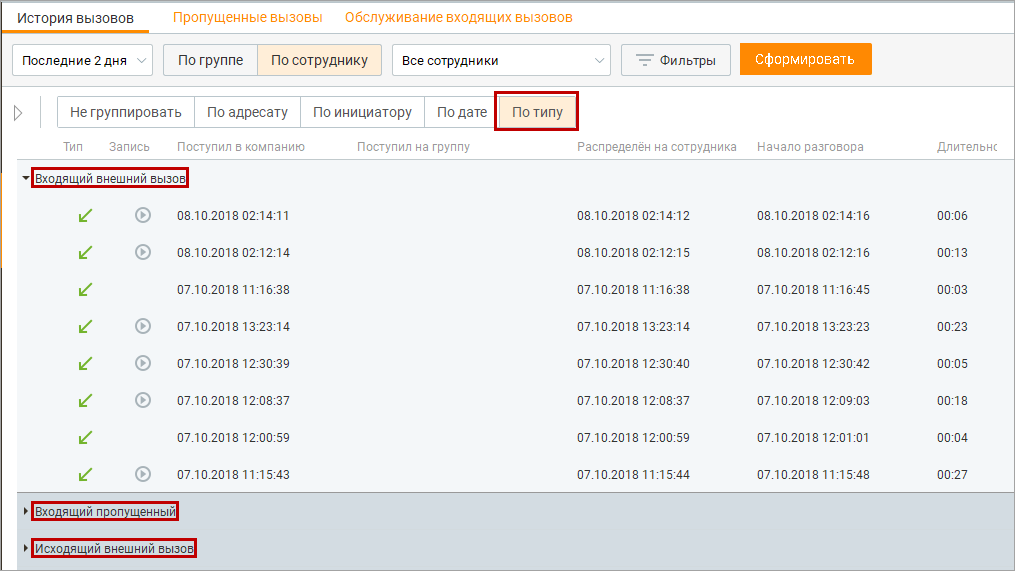Click the Тип column header
The height and width of the screenshot is (571, 1015).
coord(73,147)
